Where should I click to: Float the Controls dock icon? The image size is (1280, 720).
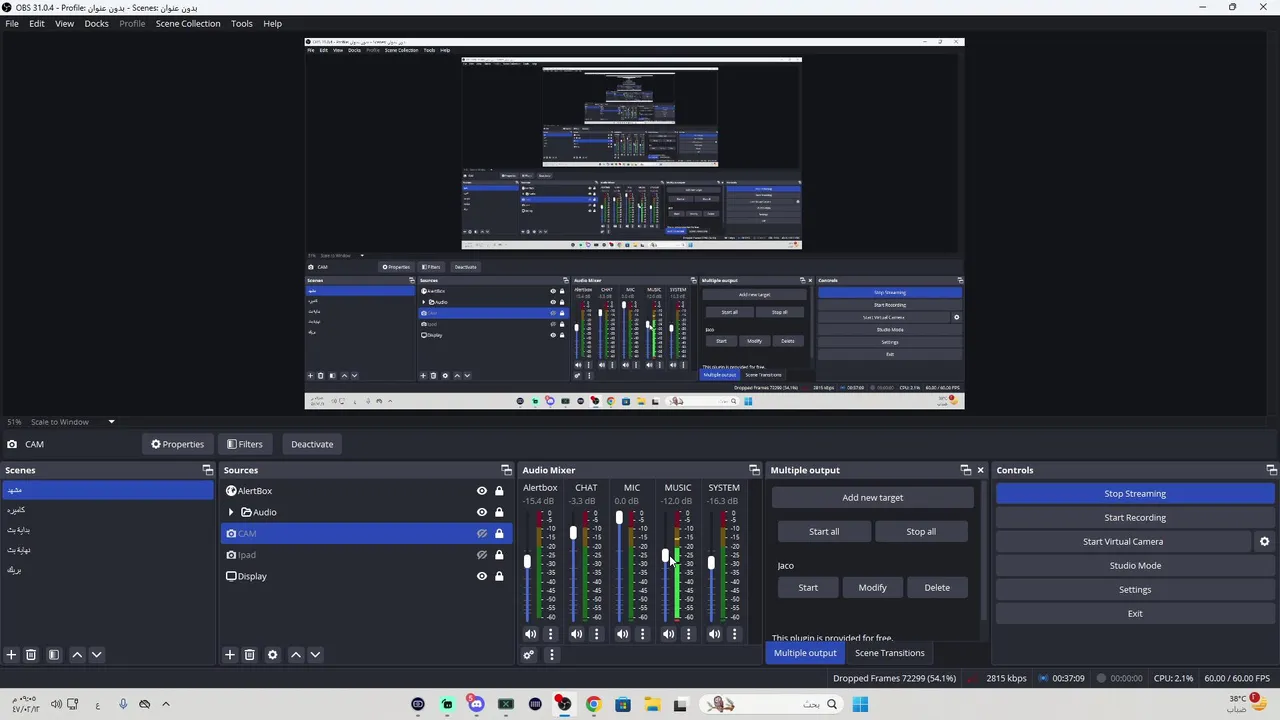click(1271, 470)
